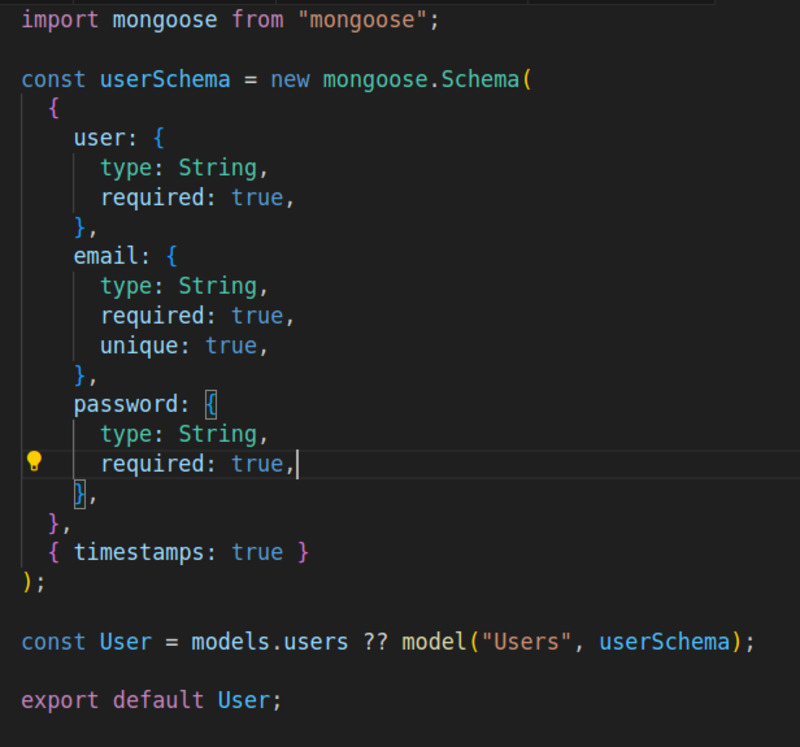Click the user property key
This screenshot has width=800, height=747.
click(x=99, y=138)
